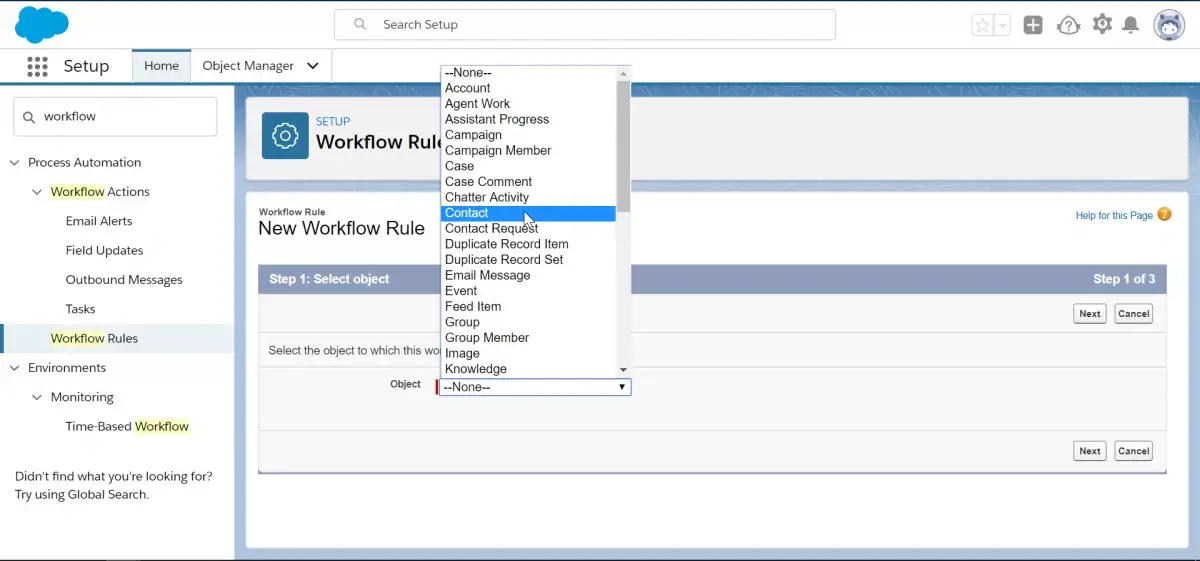Screen dimensions: 1200x561
Task: Select --None-- in the object list
Action: (528, 73)
